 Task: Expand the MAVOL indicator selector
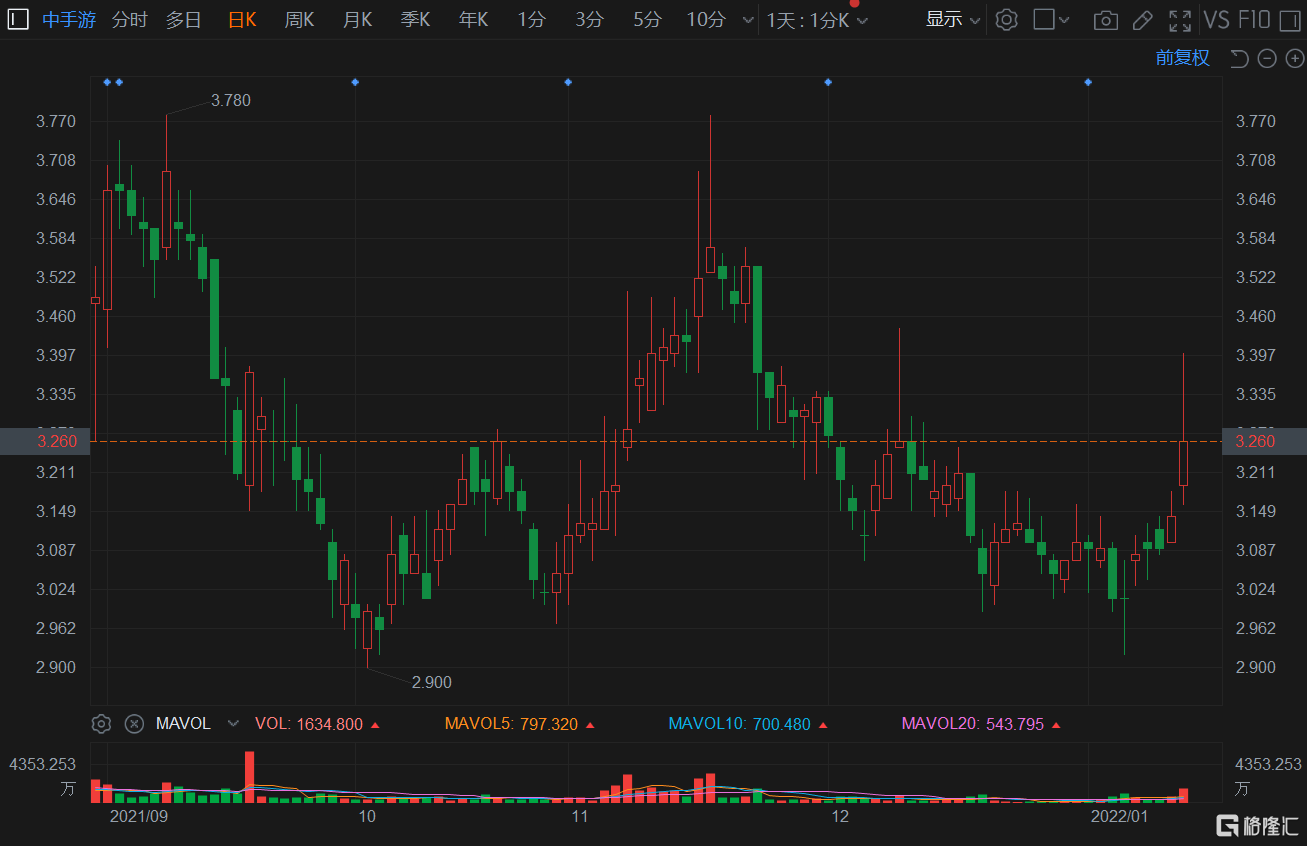233,723
